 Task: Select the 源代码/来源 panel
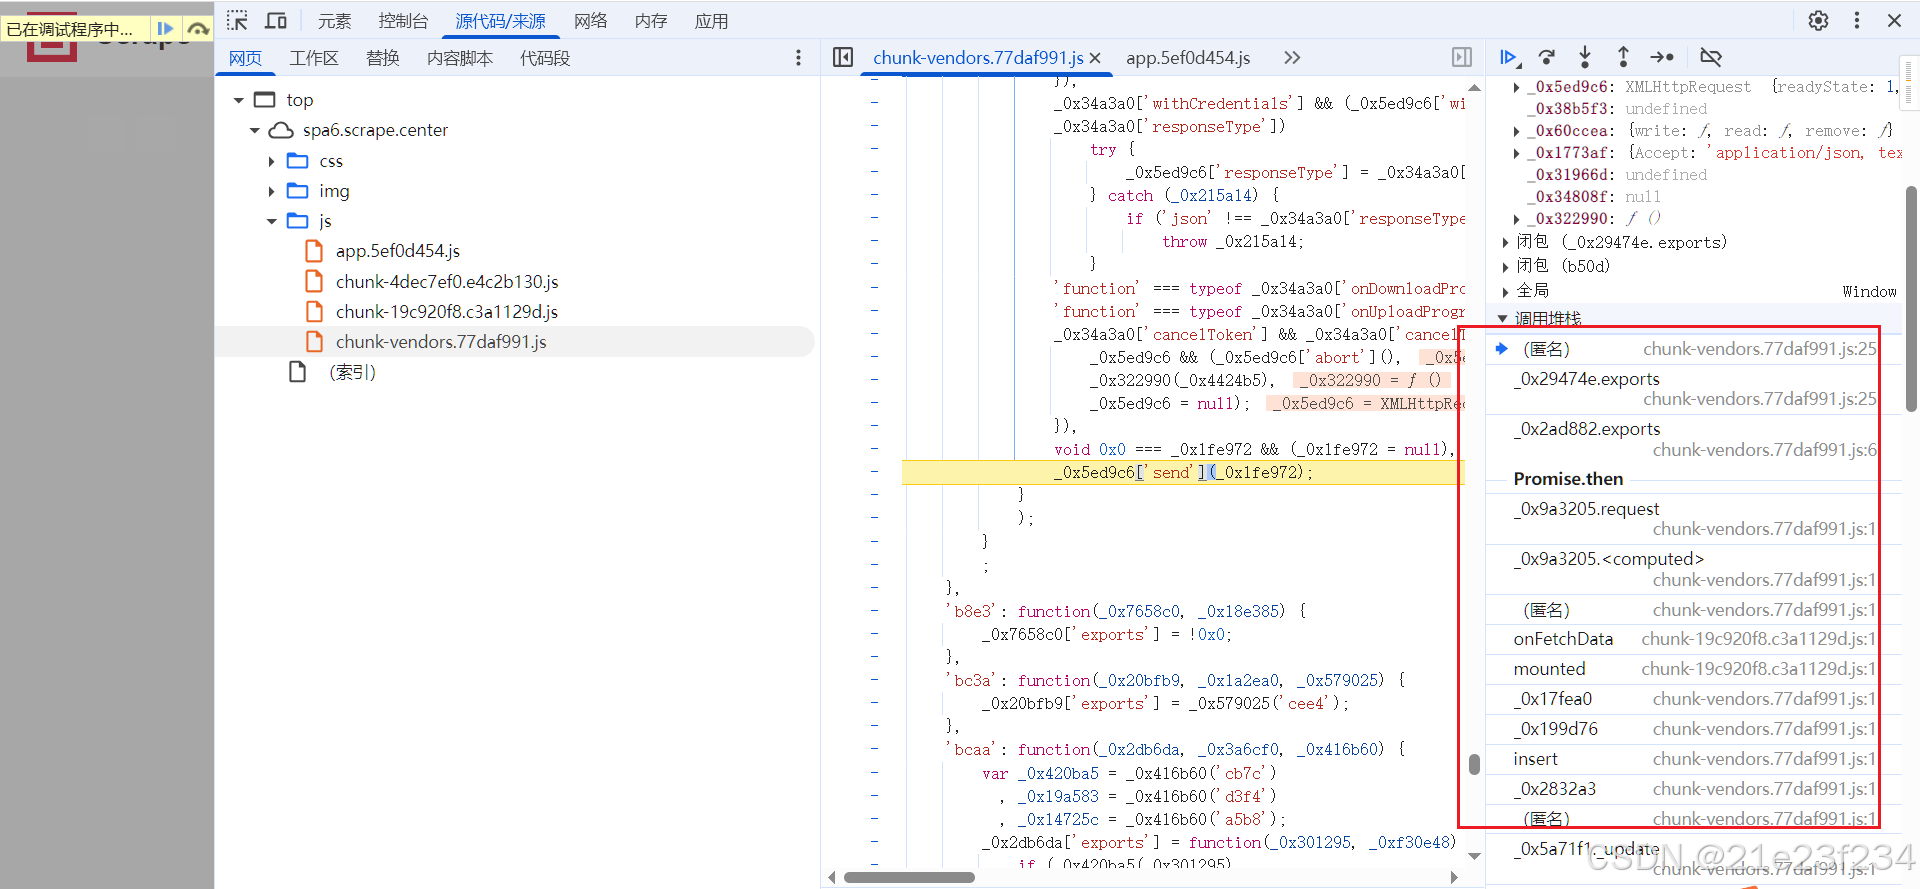(500, 21)
